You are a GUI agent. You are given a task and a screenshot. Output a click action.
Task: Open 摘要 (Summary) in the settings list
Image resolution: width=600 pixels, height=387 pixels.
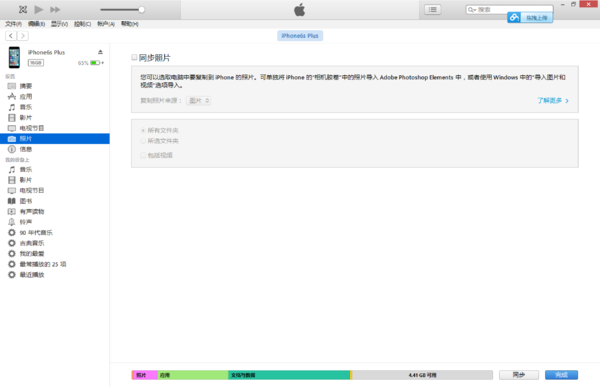(55, 86)
